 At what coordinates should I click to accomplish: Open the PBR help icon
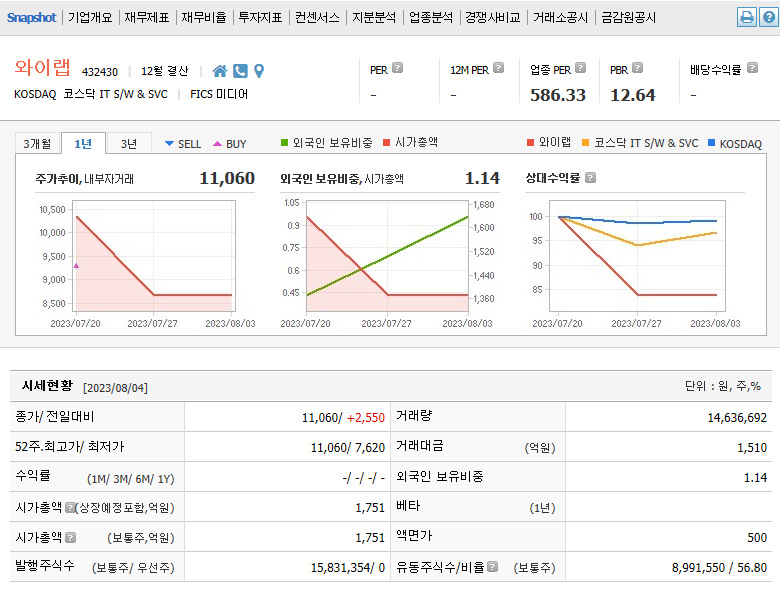pos(638,68)
